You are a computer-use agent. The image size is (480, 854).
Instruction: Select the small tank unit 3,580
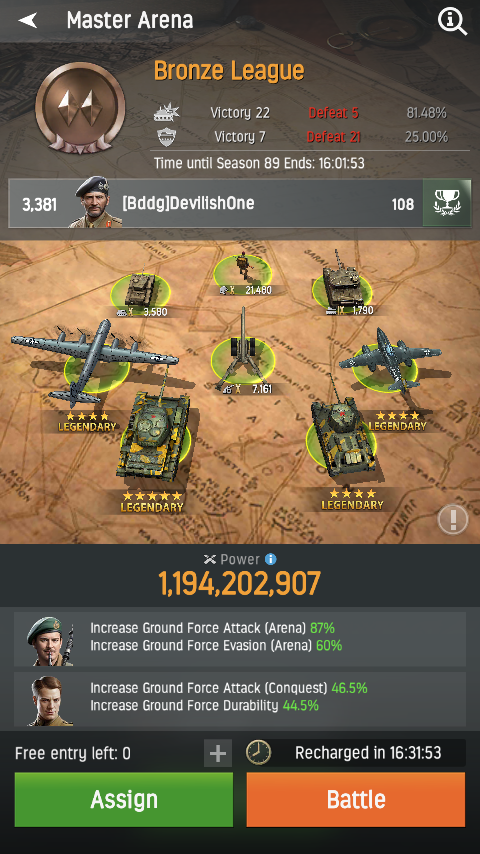[141, 295]
